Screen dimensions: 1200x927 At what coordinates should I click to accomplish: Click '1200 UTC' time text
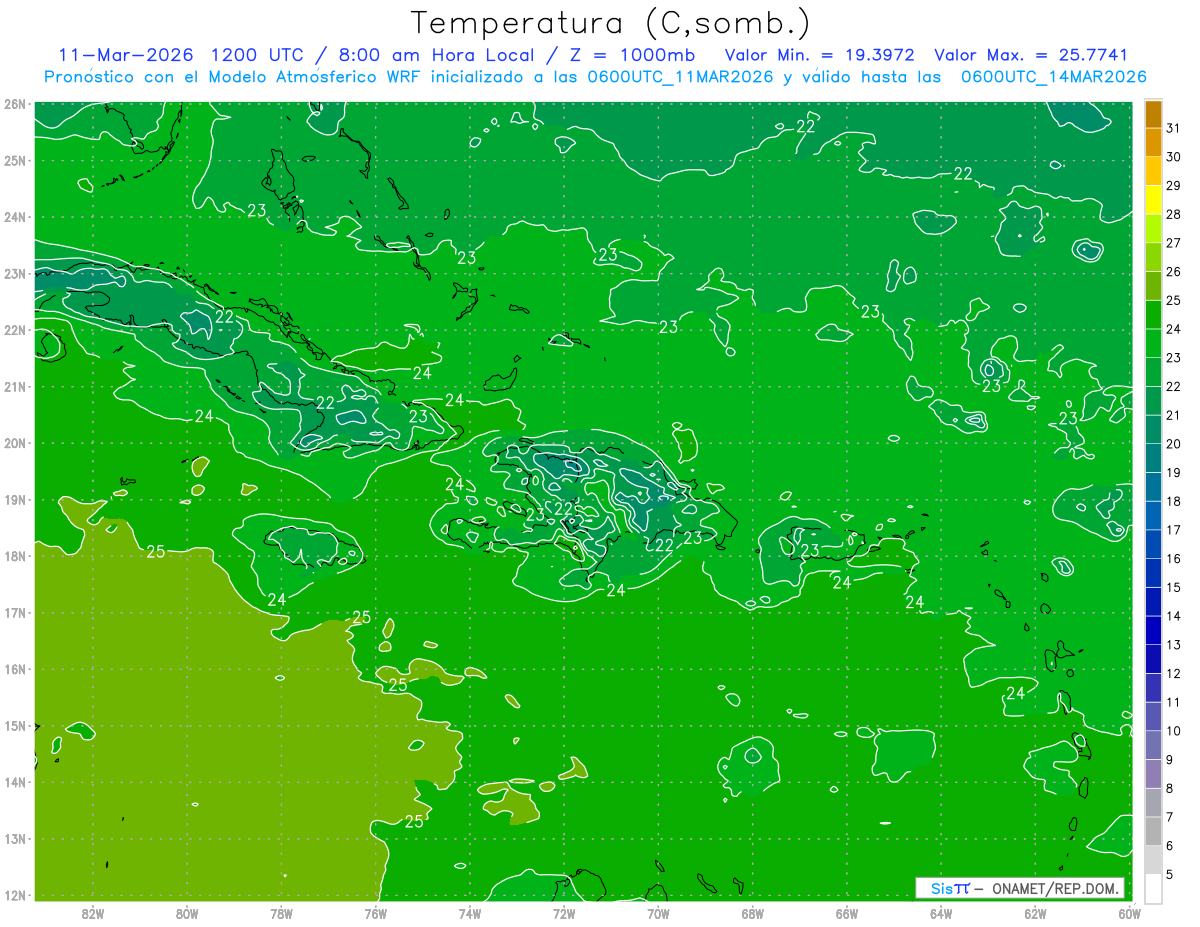pos(254,55)
